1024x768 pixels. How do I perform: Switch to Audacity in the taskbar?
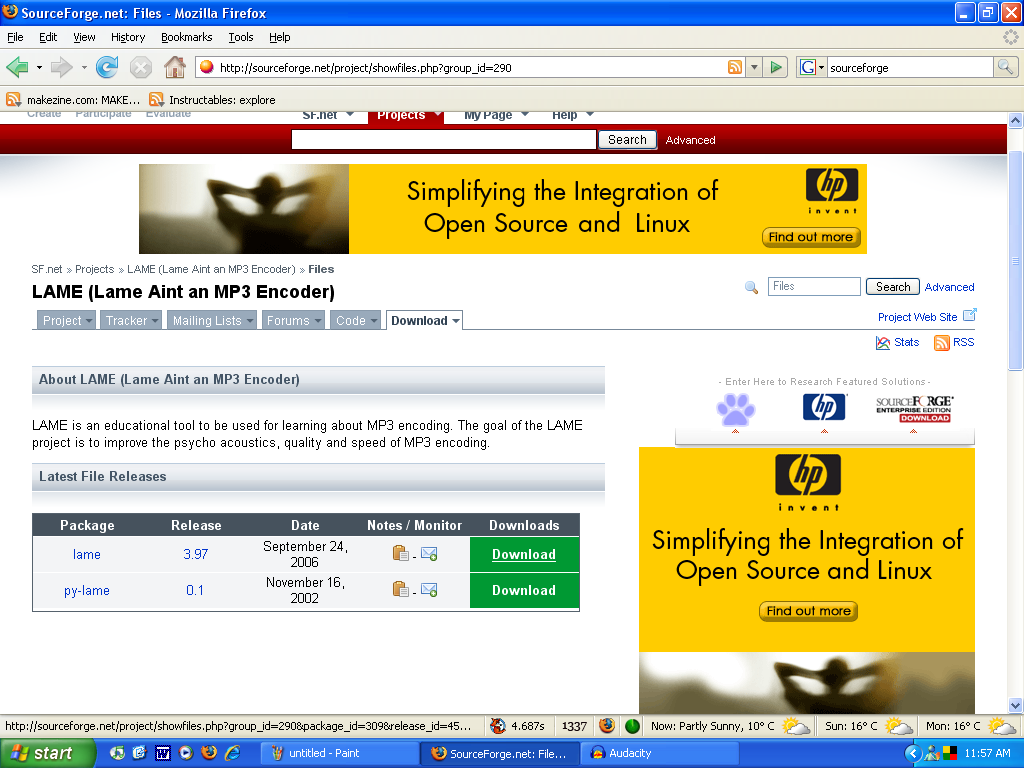click(x=660, y=753)
